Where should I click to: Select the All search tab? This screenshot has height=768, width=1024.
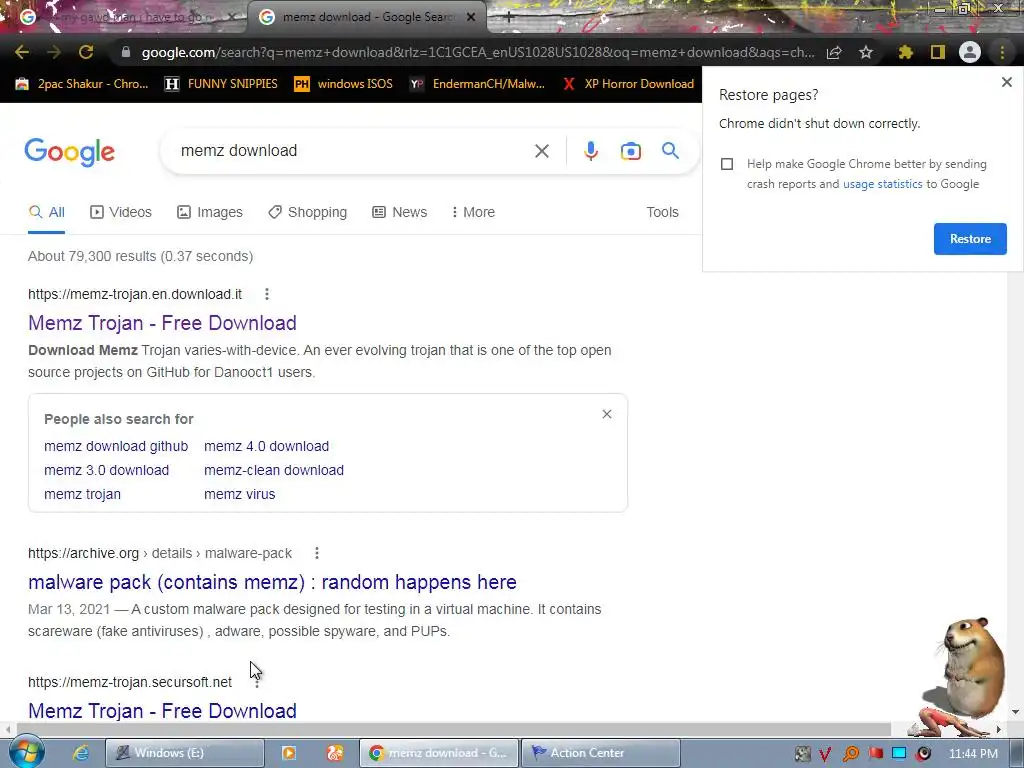(46, 212)
